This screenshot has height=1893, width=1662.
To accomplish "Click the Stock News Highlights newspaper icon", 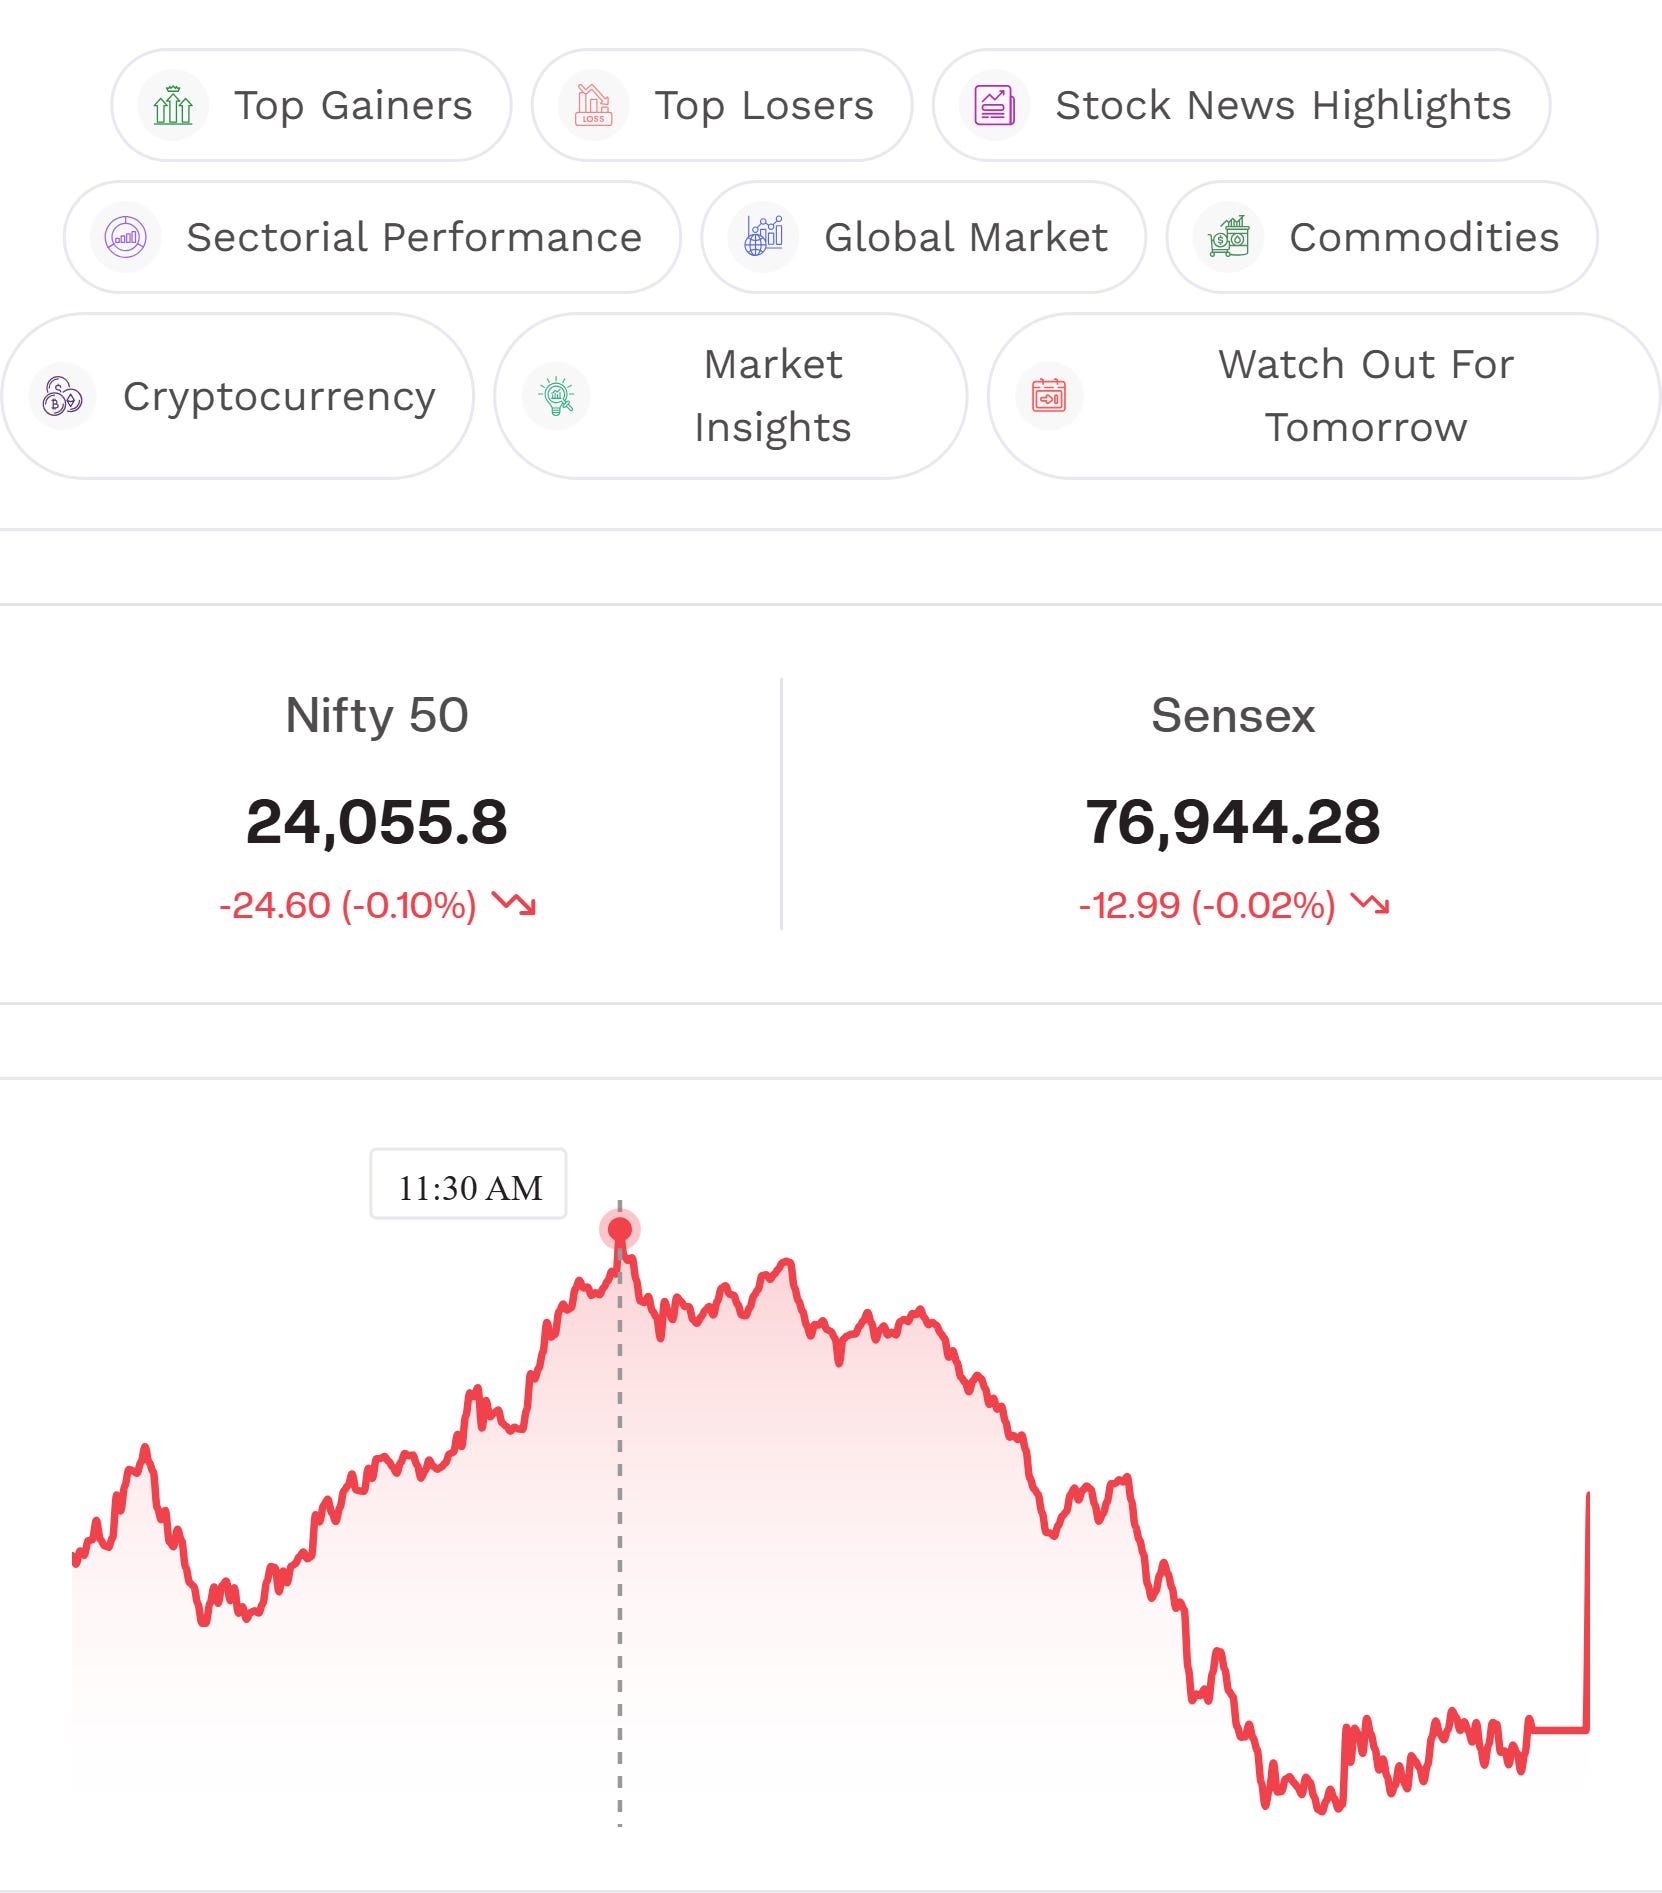I will click(x=994, y=105).
